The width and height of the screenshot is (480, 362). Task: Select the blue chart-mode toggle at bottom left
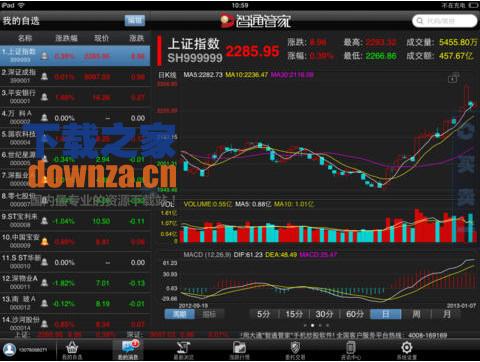click(180, 314)
